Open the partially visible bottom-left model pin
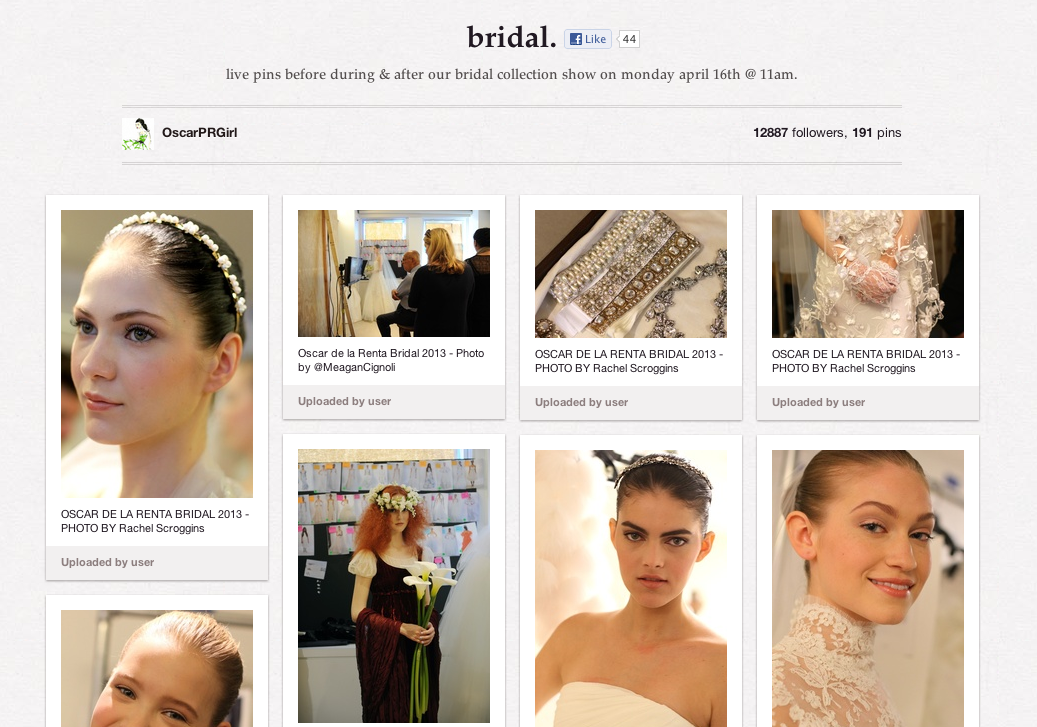Image resolution: width=1037 pixels, height=727 pixels. pyautogui.click(x=157, y=668)
